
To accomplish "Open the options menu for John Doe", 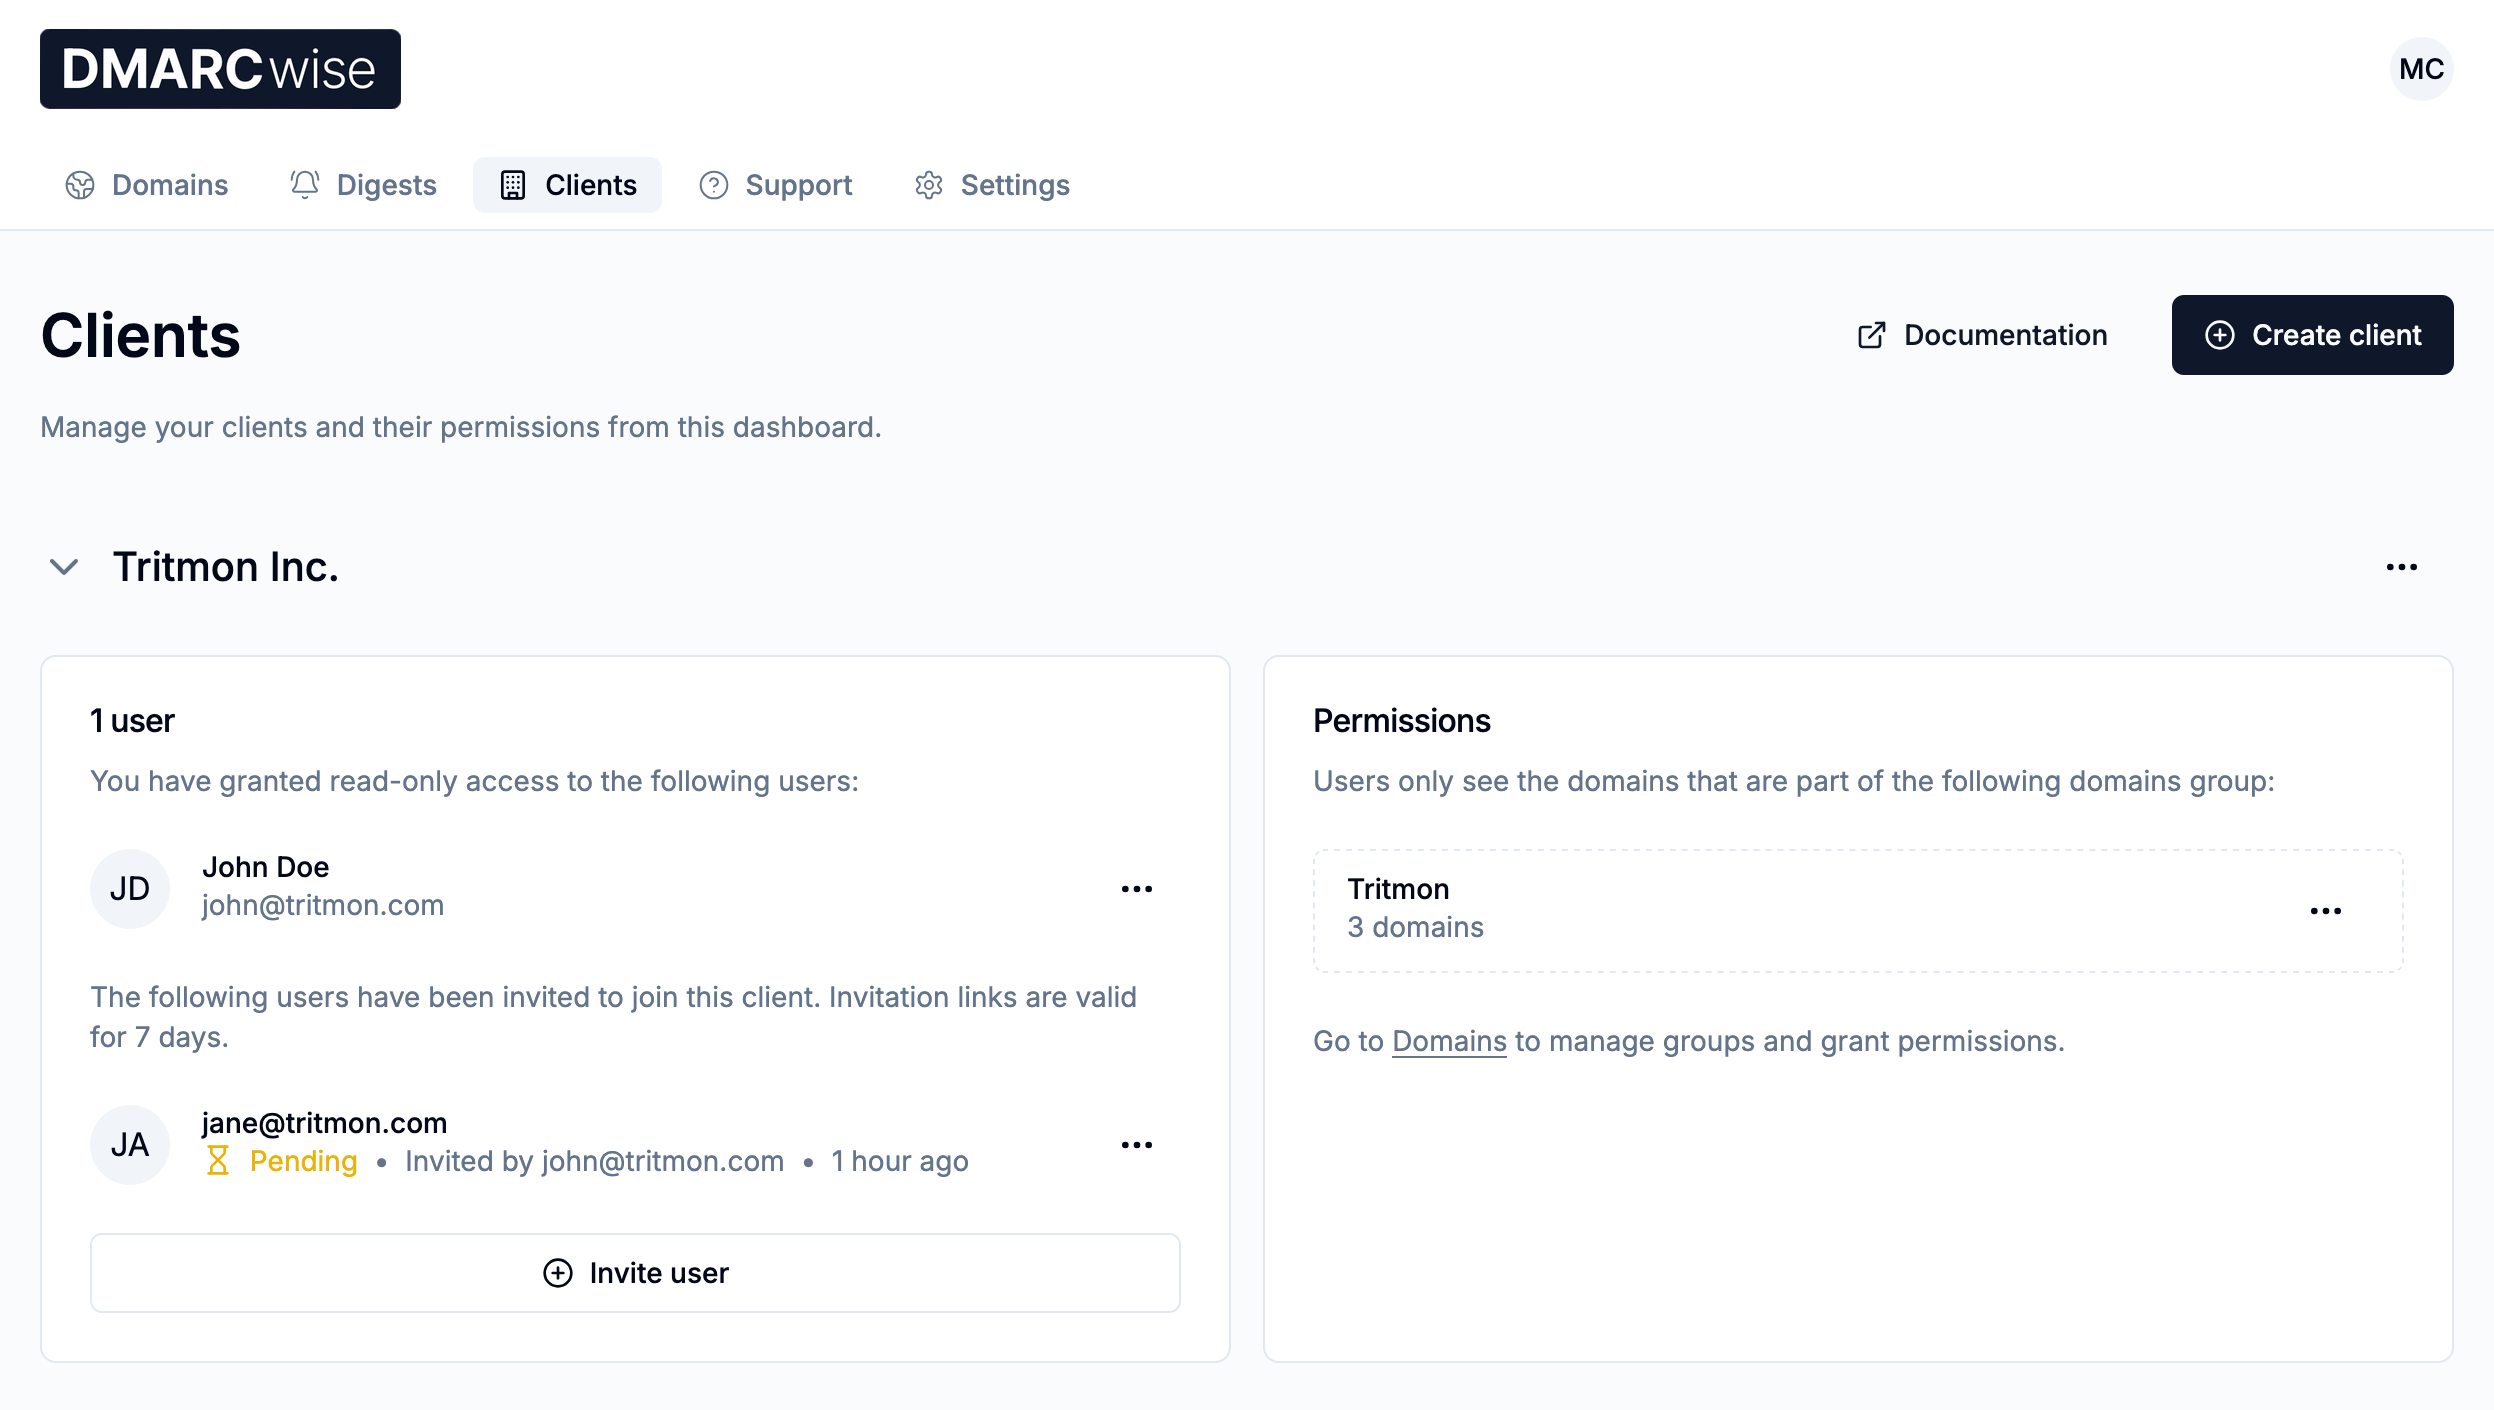I will 1136,889.
